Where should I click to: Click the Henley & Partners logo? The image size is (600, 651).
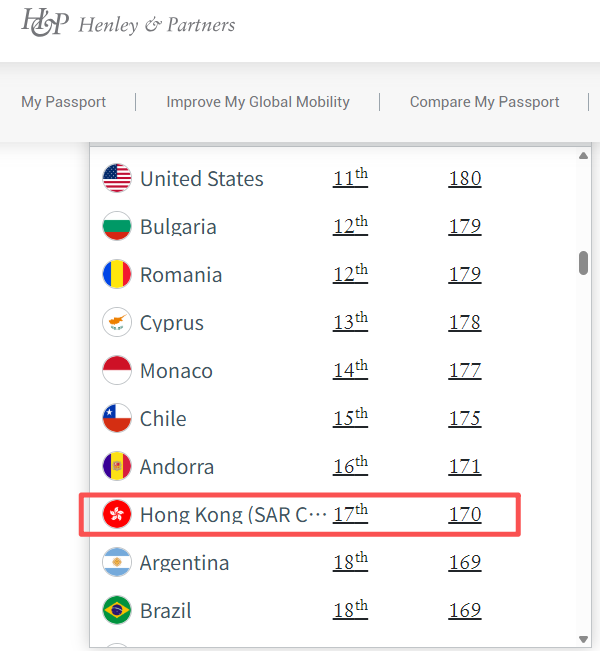point(129,23)
